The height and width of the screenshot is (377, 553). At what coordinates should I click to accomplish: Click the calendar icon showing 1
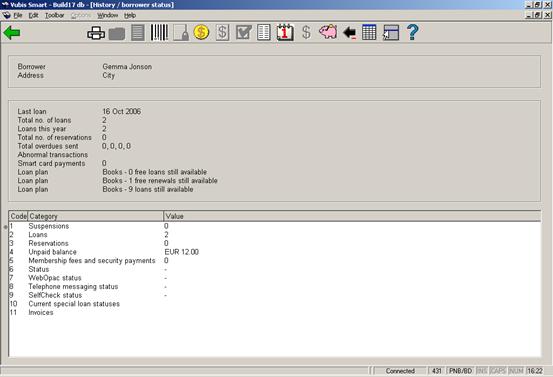tap(285, 32)
